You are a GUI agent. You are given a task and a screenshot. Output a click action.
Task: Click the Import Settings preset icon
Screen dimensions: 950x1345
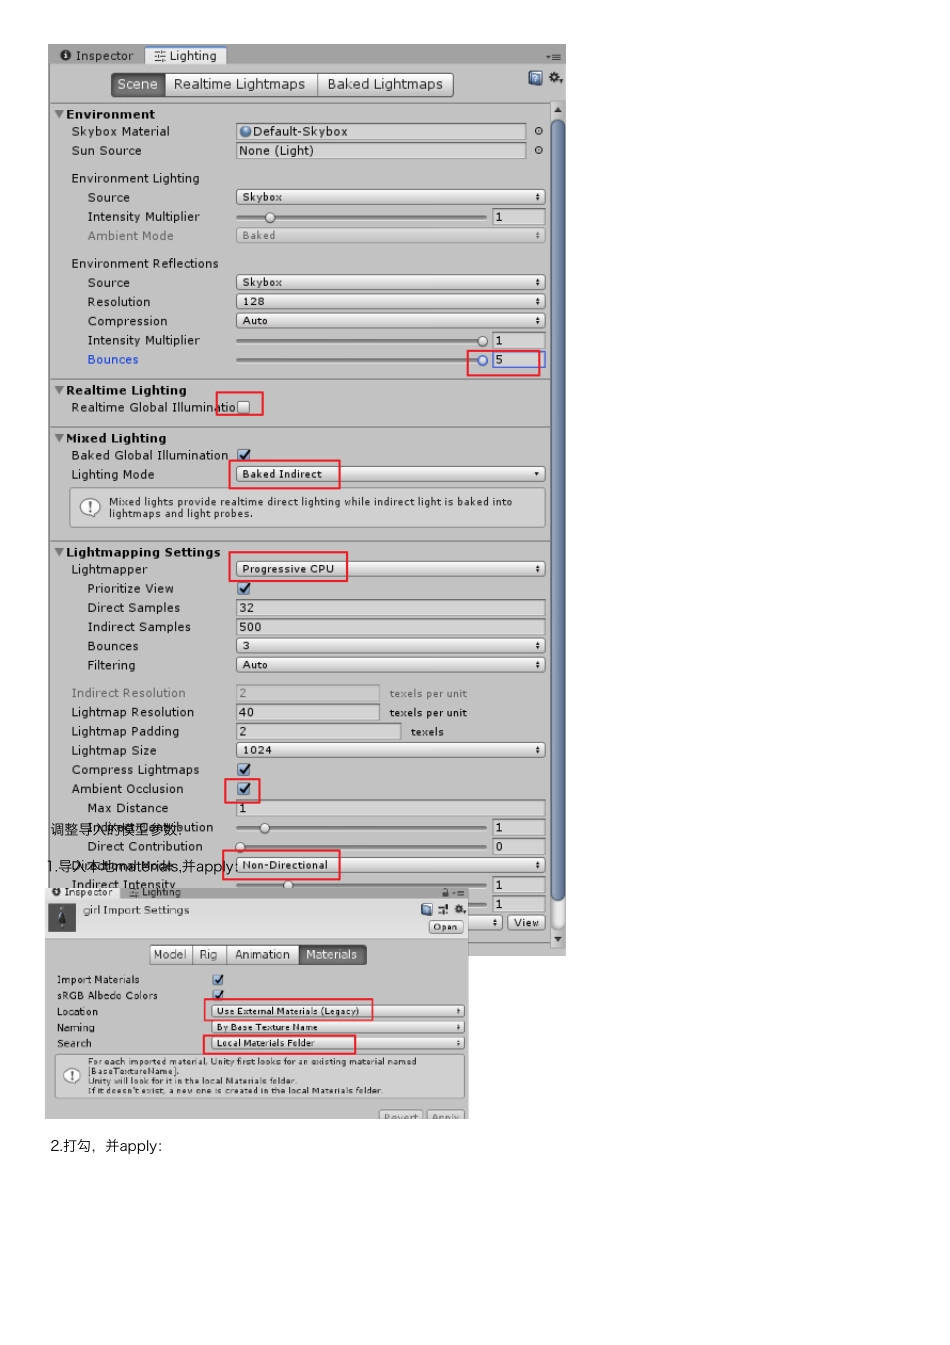point(443,910)
